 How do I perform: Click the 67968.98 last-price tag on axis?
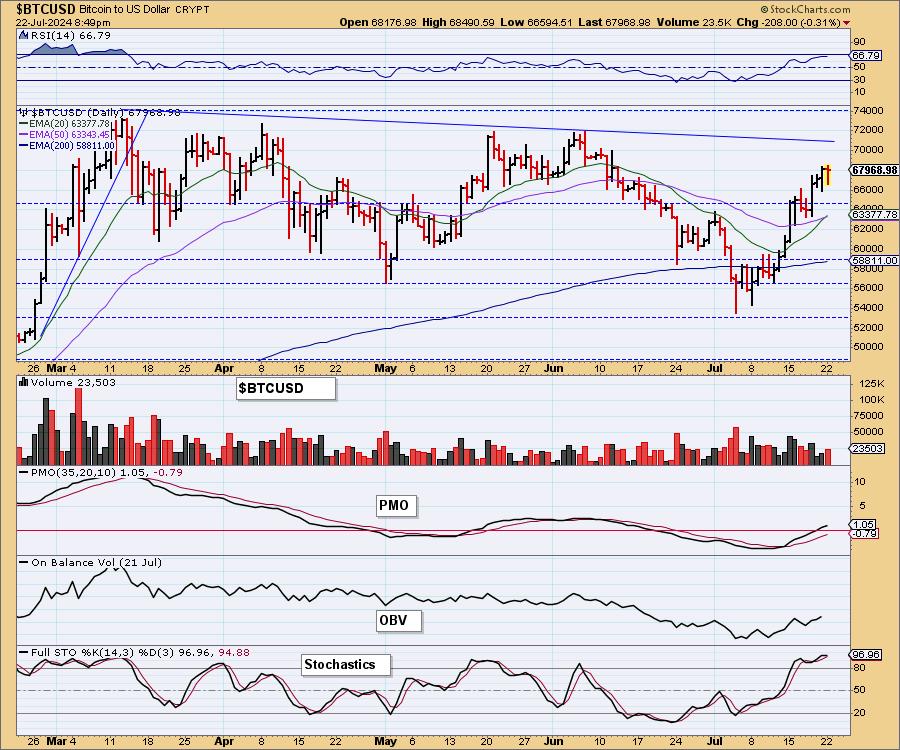(875, 170)
